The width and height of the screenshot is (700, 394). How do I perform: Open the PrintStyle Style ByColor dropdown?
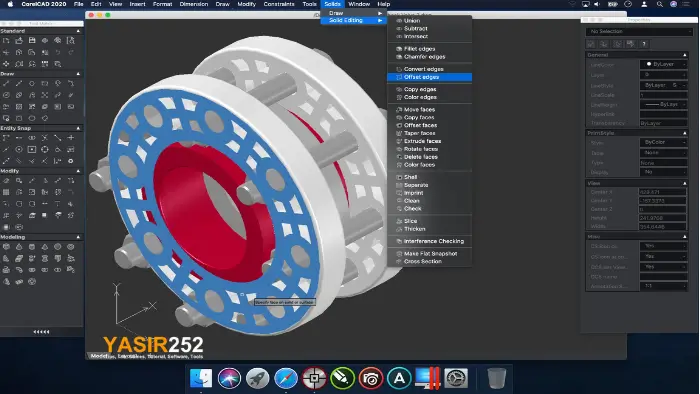(663, 142)
